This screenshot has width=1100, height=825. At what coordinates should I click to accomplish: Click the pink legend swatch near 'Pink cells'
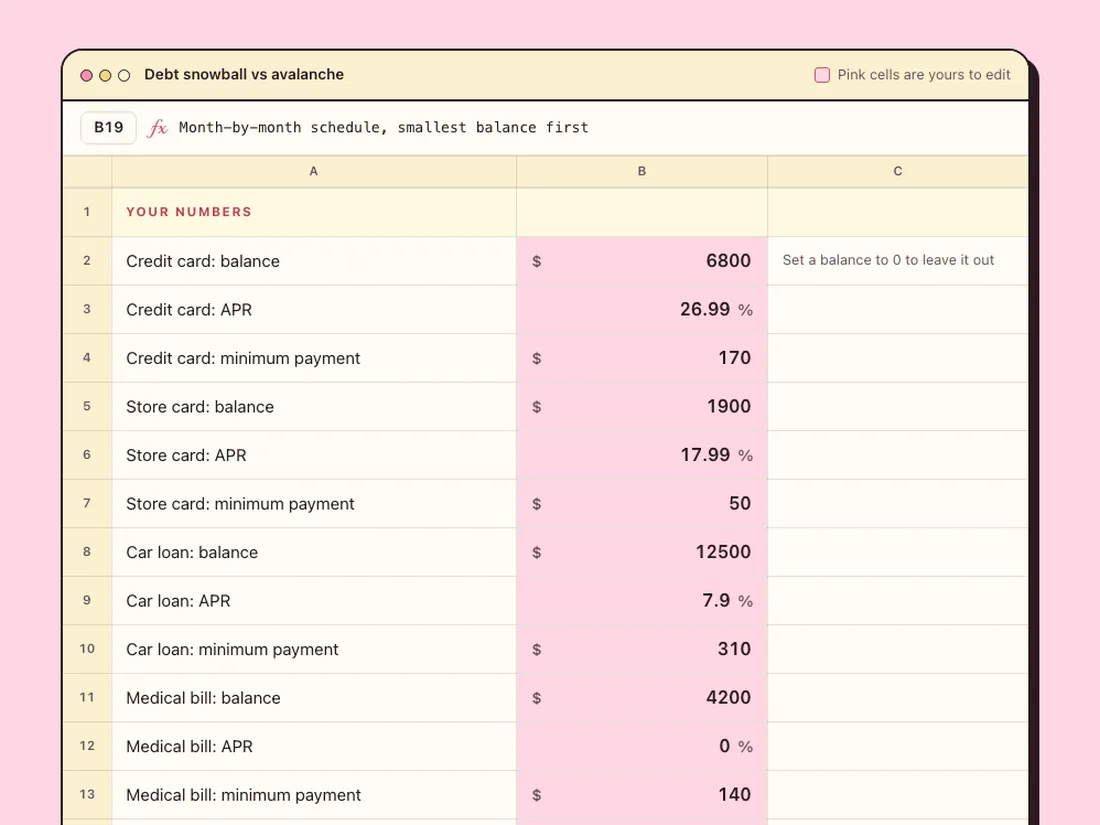[822, 75]
